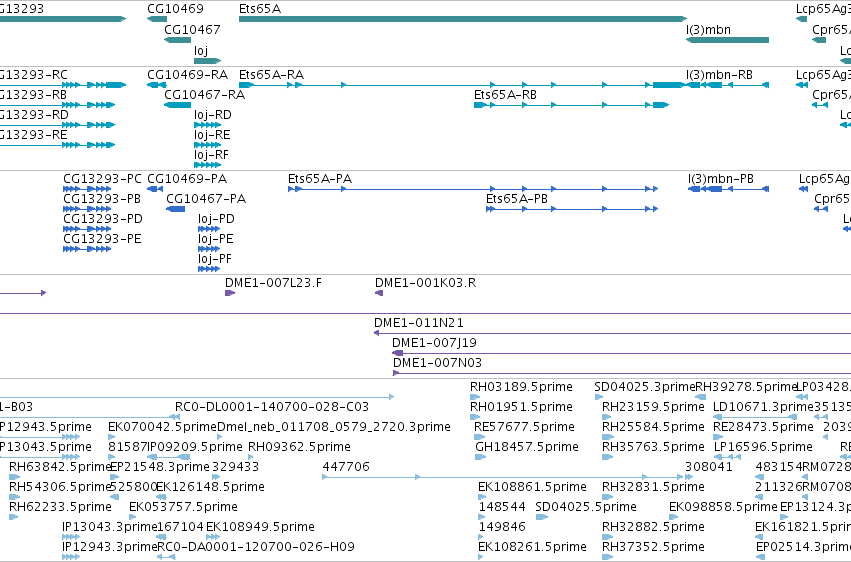The height and width of the screenshot is (562, 851).
Task: Select the l(3)mbn gene label
Action: click(708, 29)
